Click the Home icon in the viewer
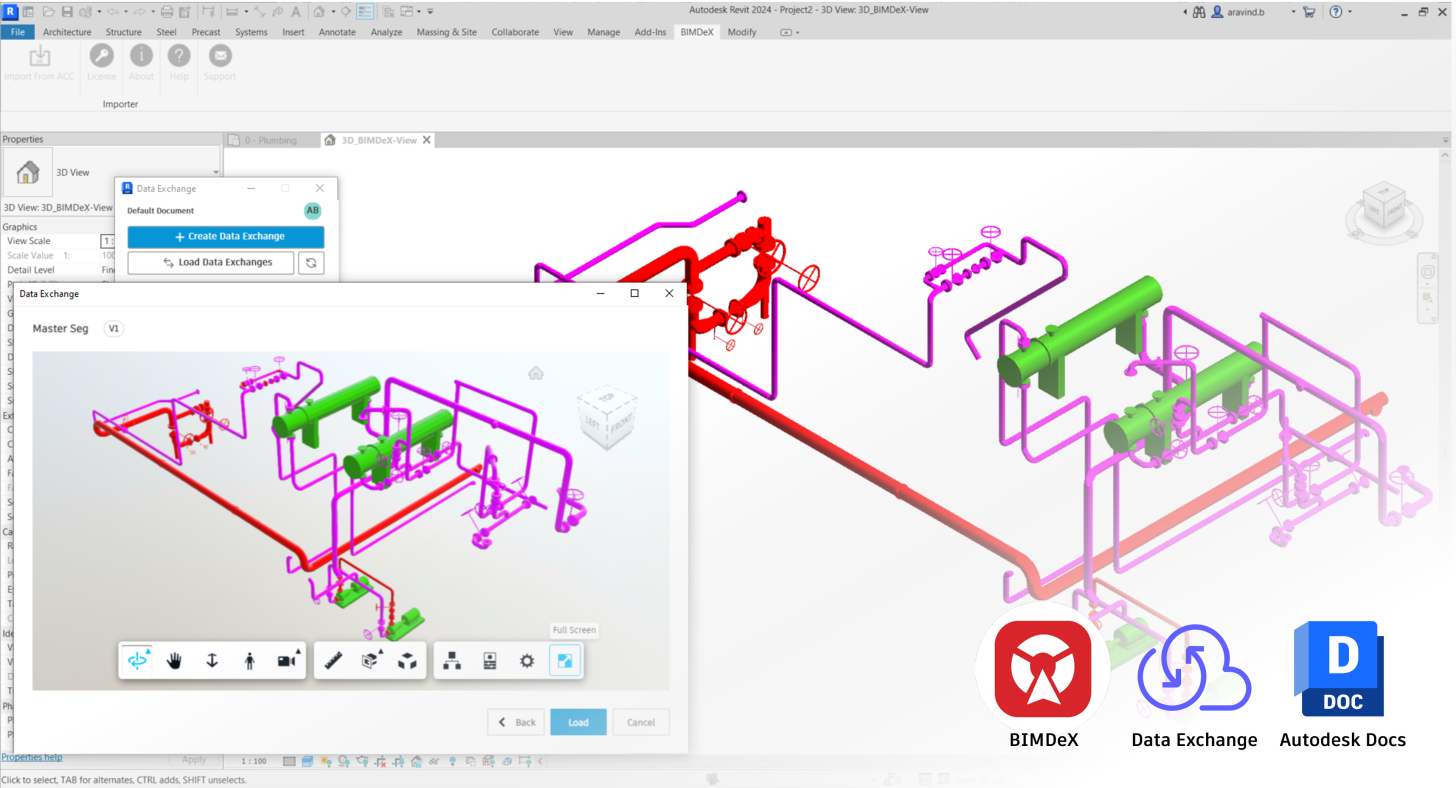The image size is (1456, 788). [536, 373]
